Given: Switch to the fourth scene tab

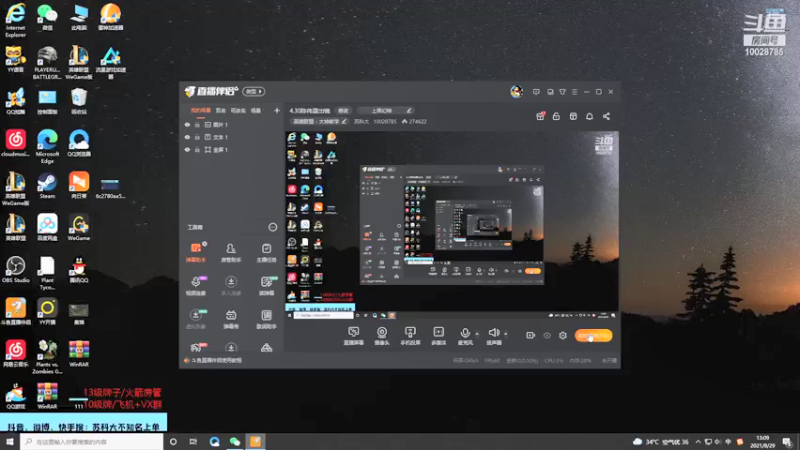Looking at the screenshot, I should [256, 110].
